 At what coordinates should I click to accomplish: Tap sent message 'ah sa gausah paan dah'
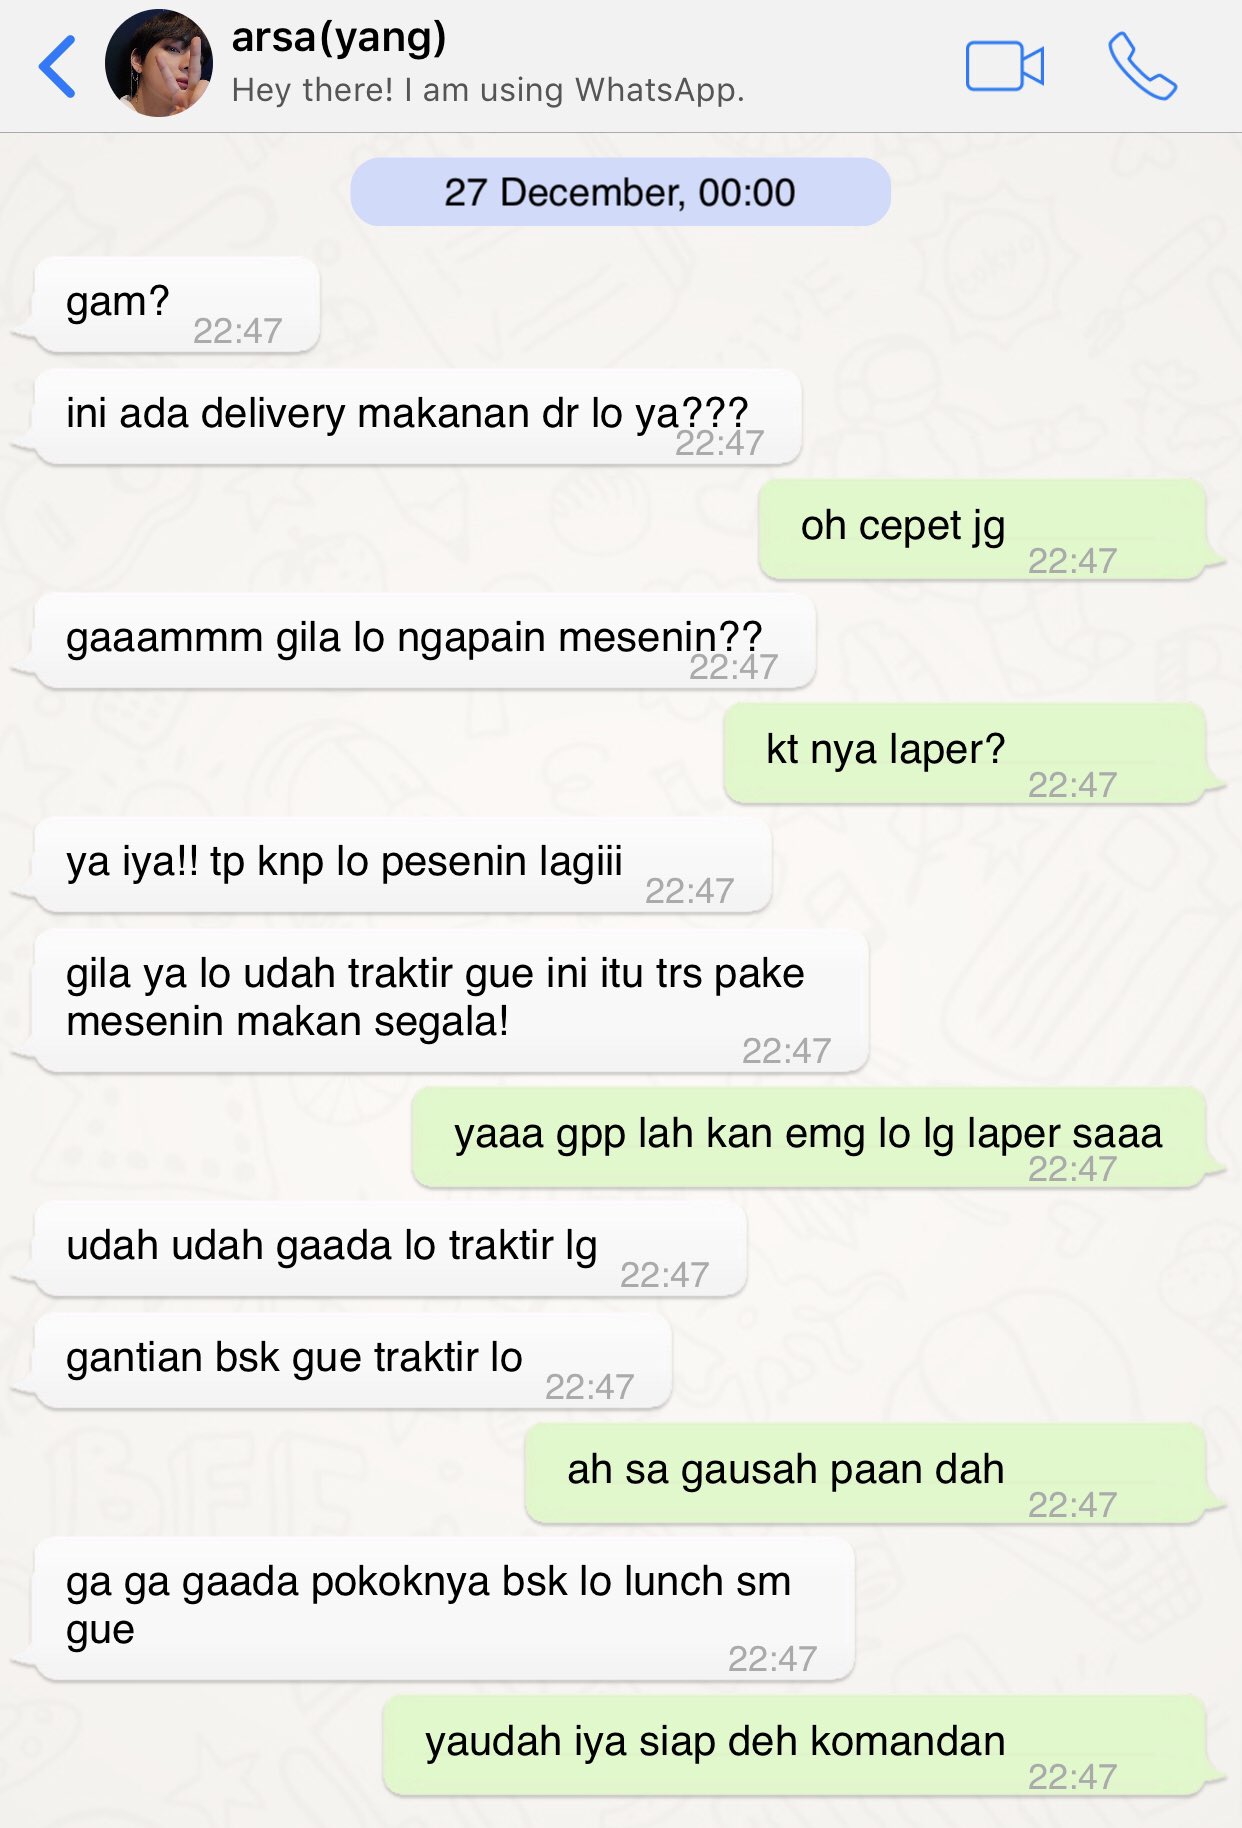tap(865, 1473)
